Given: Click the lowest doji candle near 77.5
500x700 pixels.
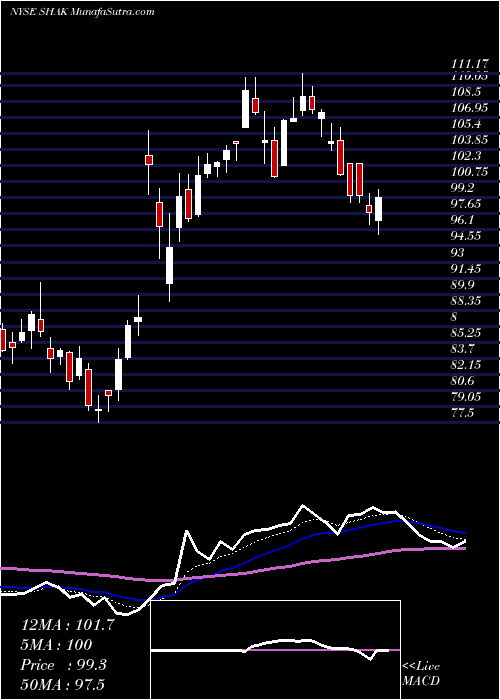Looking at the screenshot, I should 98,409.
